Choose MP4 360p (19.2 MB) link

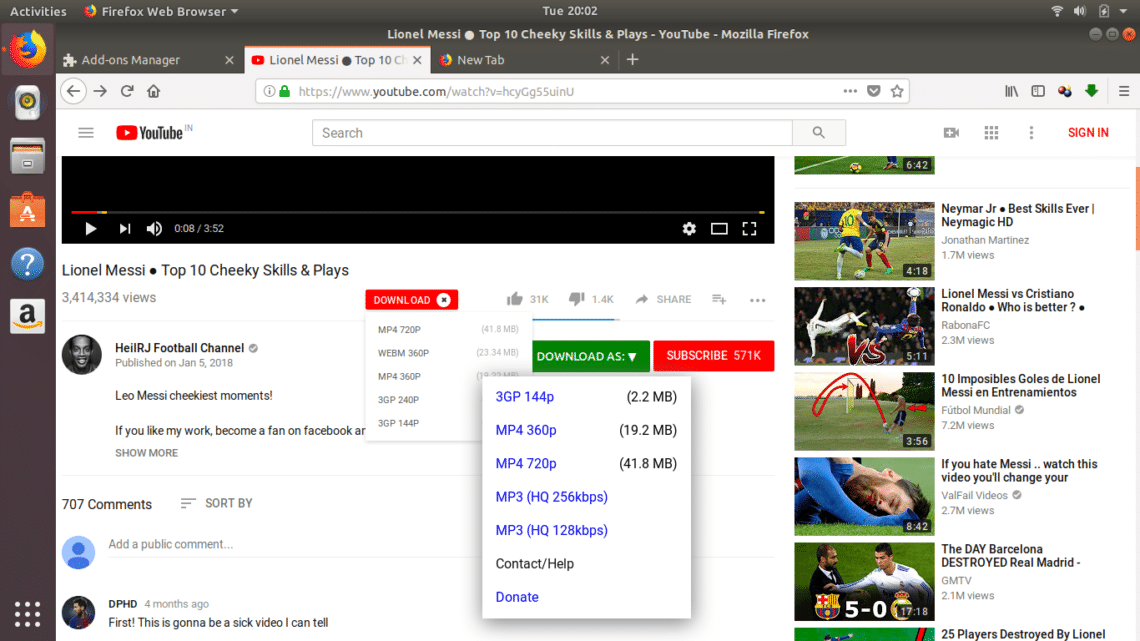[x=526, y=430]
